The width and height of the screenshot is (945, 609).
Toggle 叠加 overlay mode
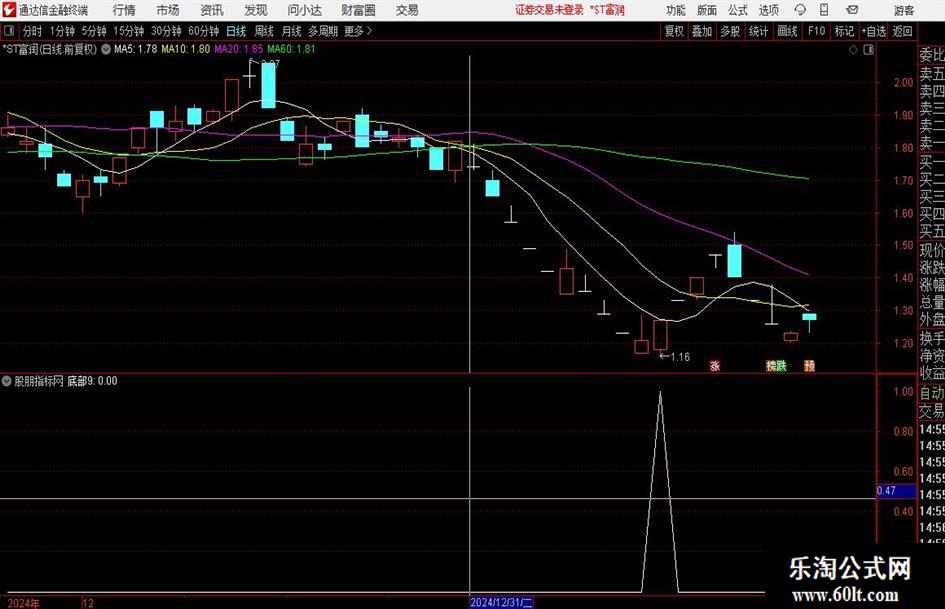tap(702, 31)
